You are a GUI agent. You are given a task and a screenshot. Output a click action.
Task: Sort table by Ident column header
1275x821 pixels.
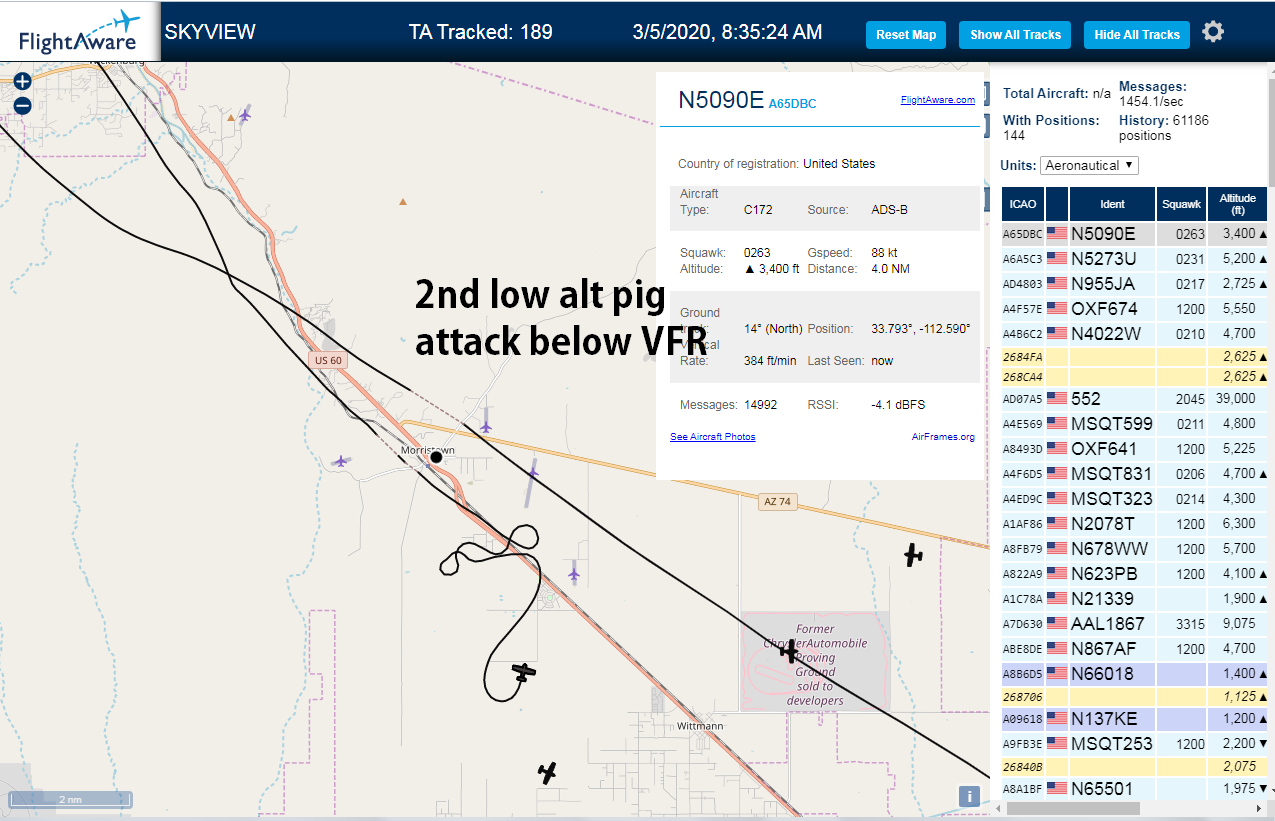(1112, 204)
